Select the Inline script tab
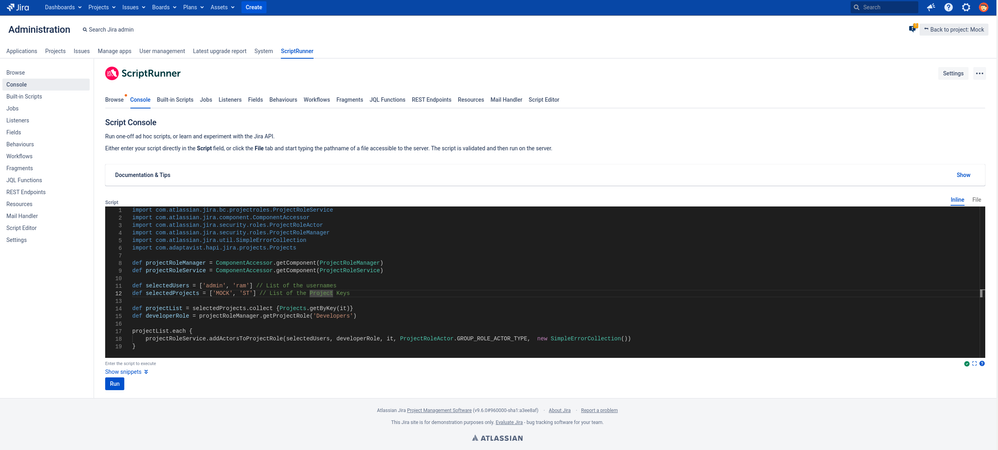 [957, 200]
